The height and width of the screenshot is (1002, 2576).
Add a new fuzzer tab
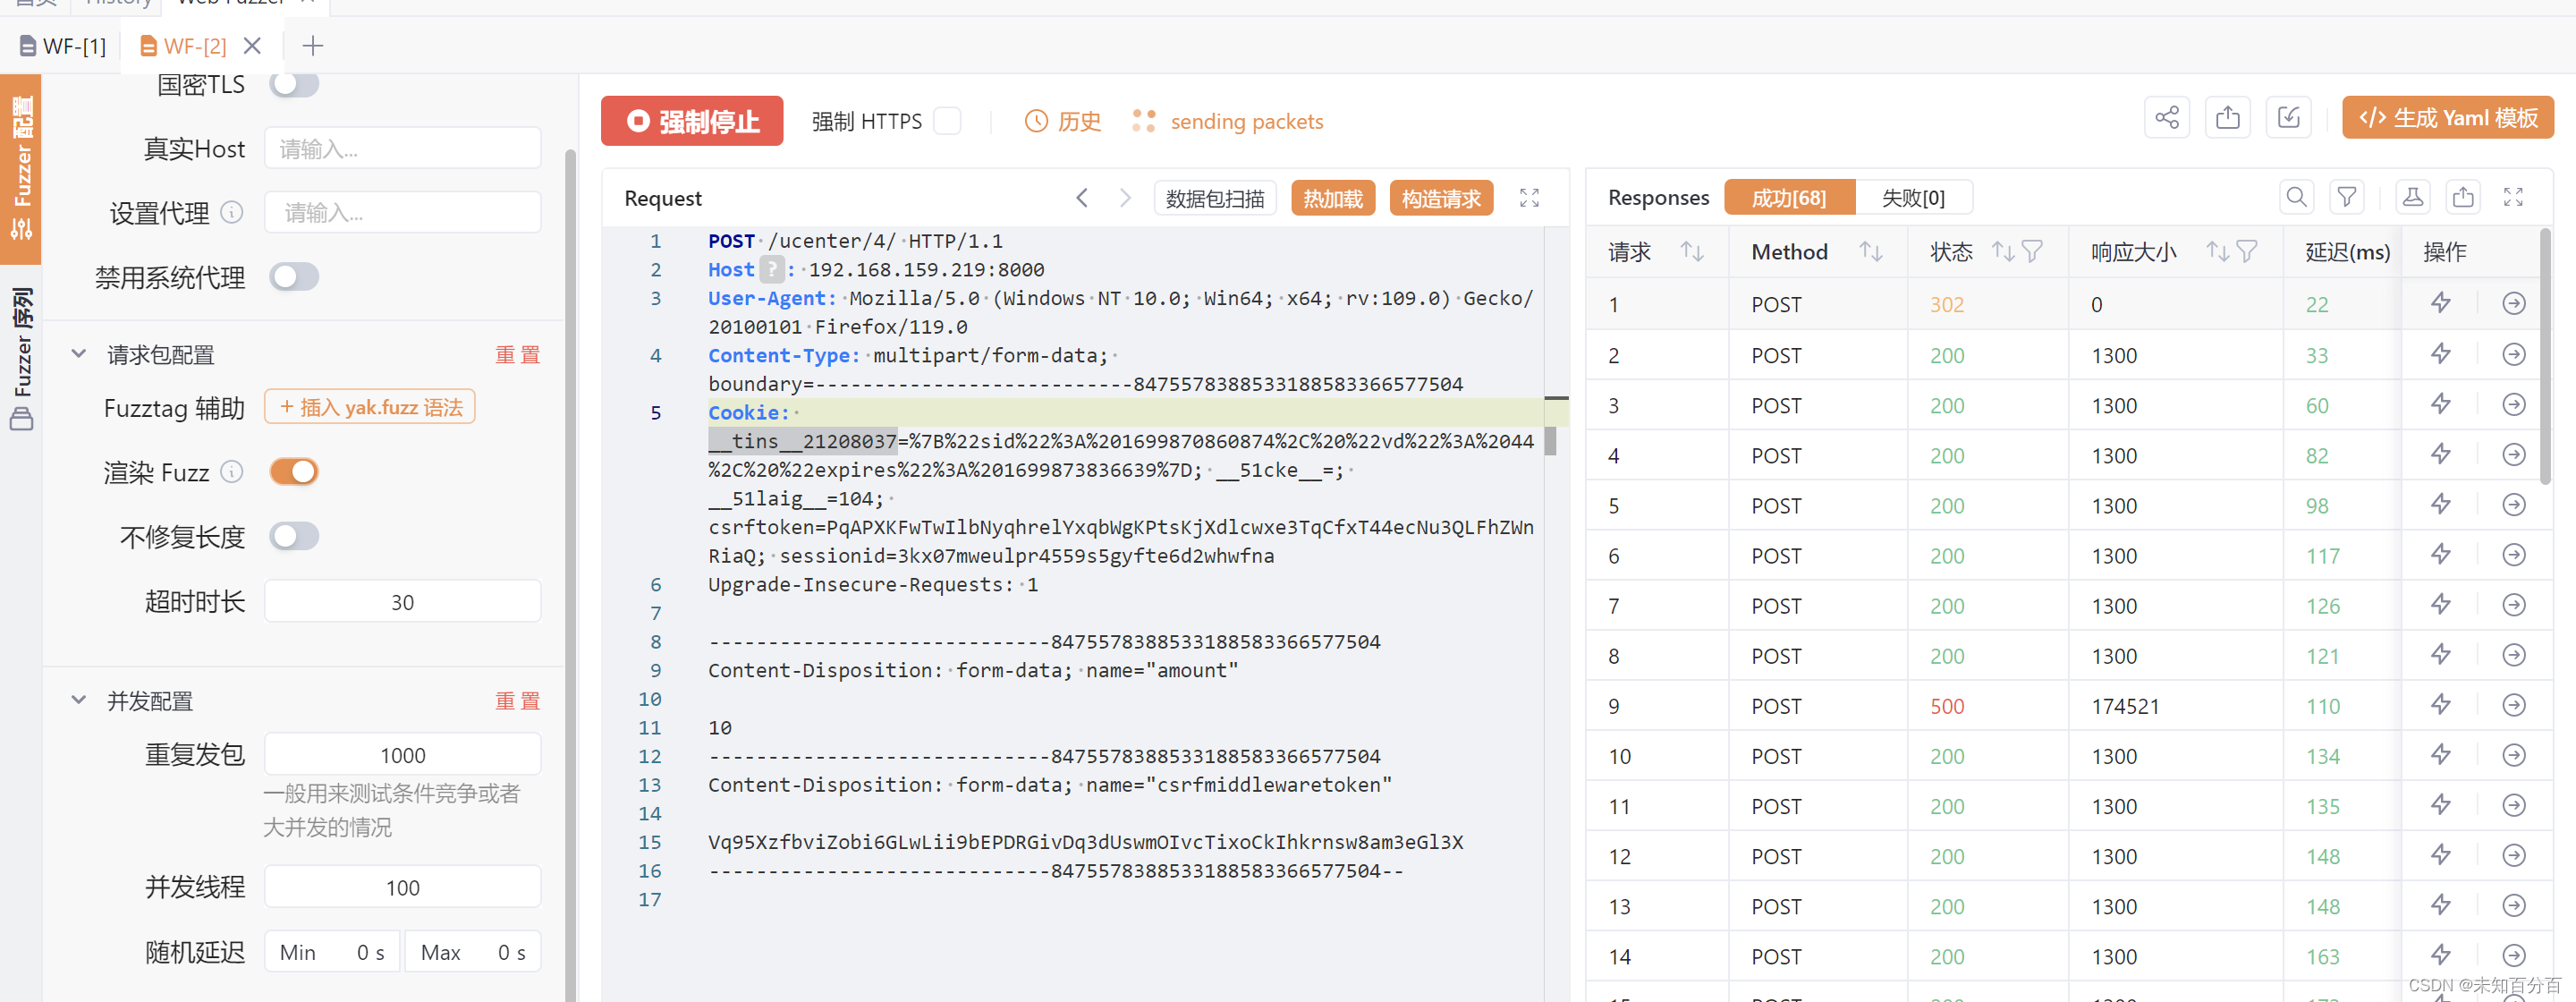[x=312, y=46]
